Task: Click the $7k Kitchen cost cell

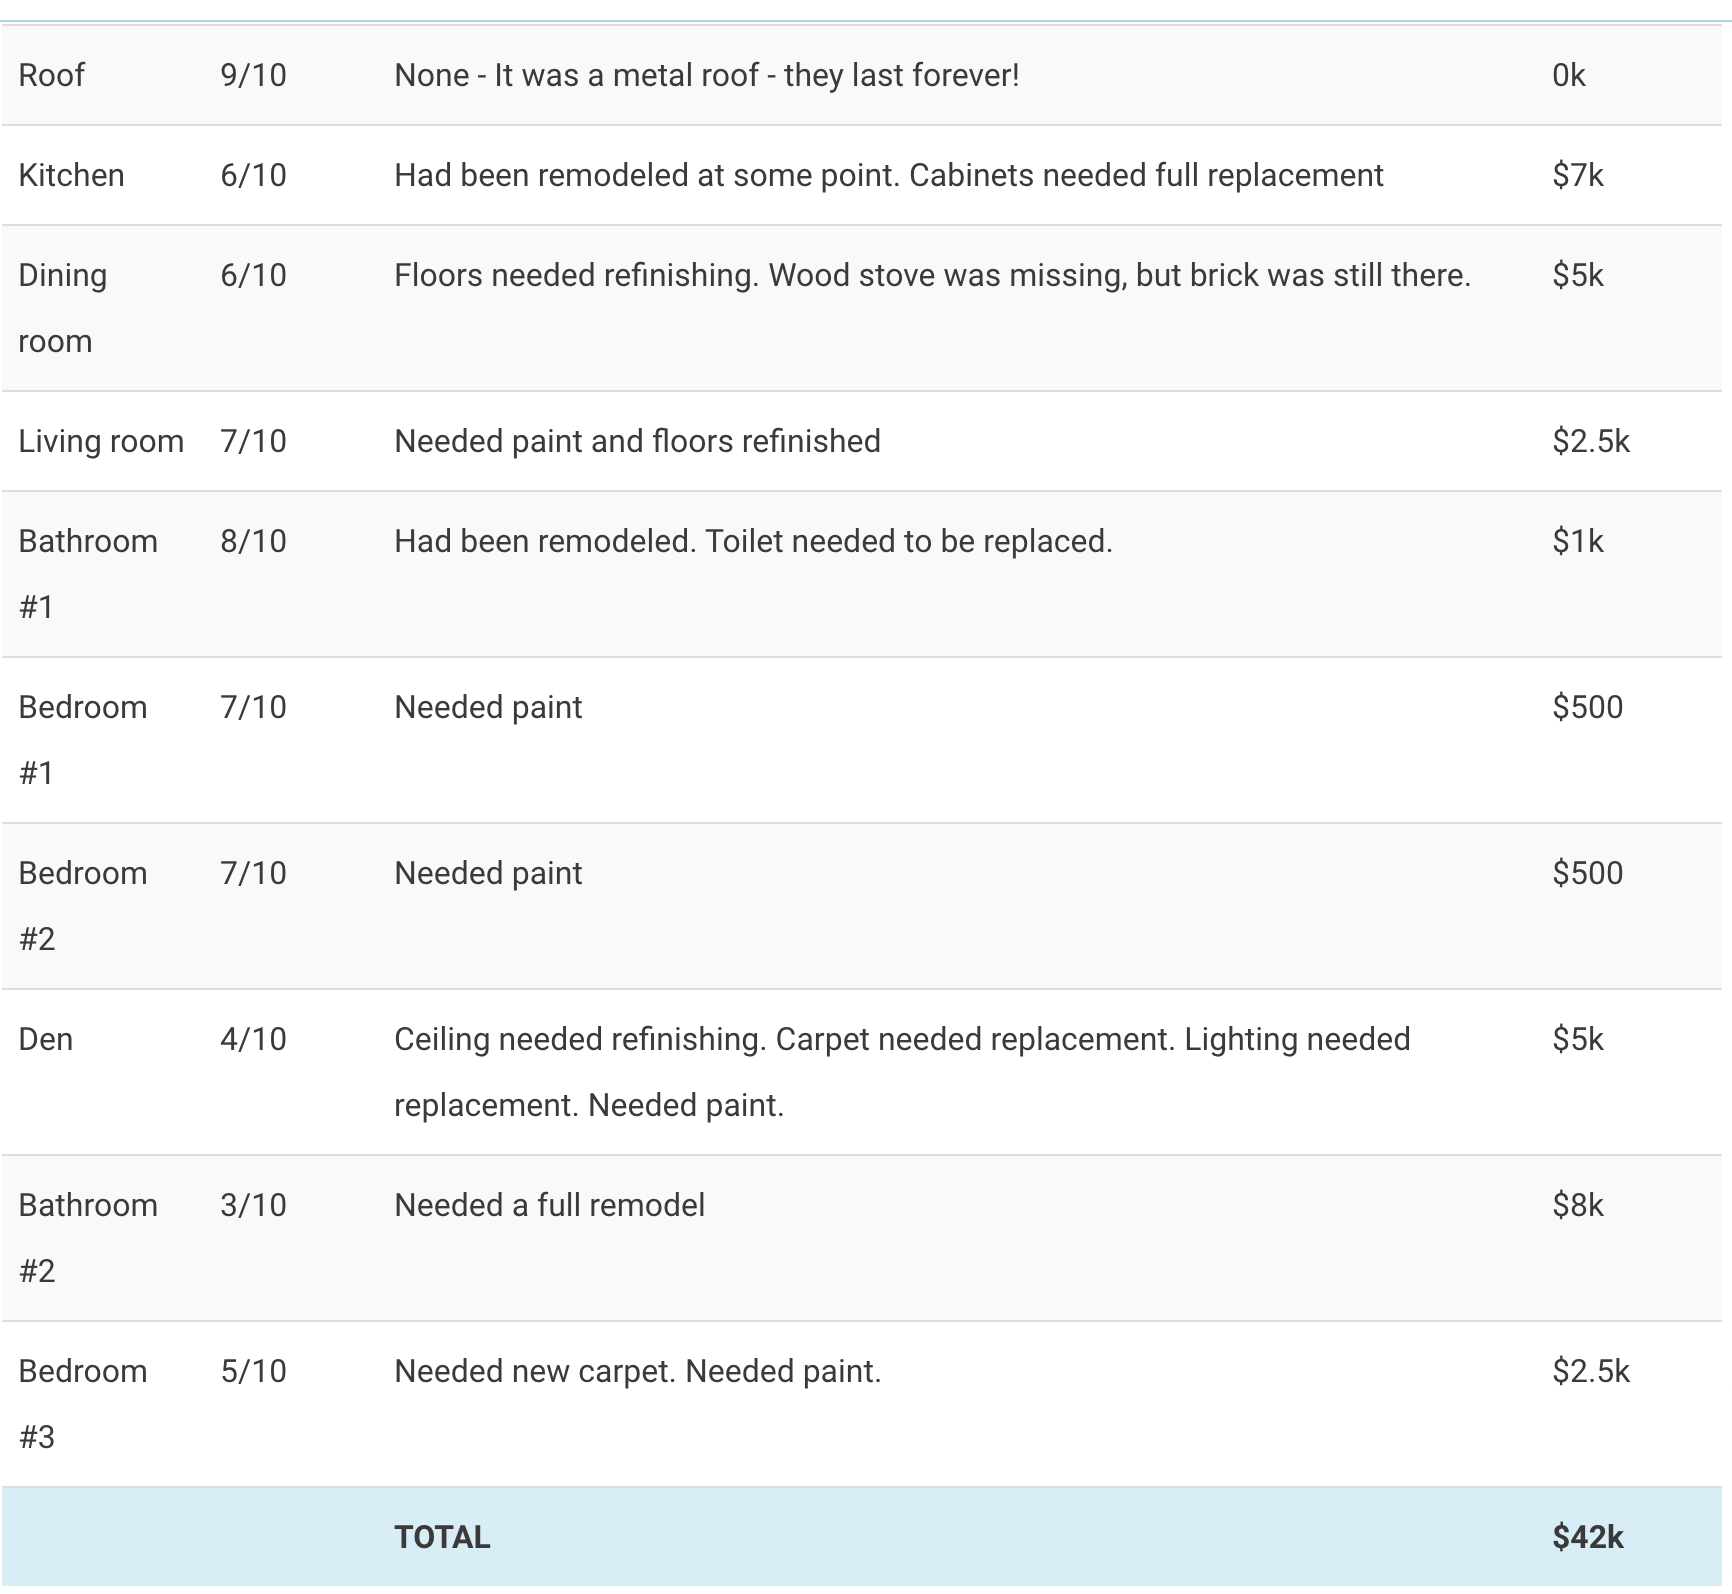Action: 1577,175
